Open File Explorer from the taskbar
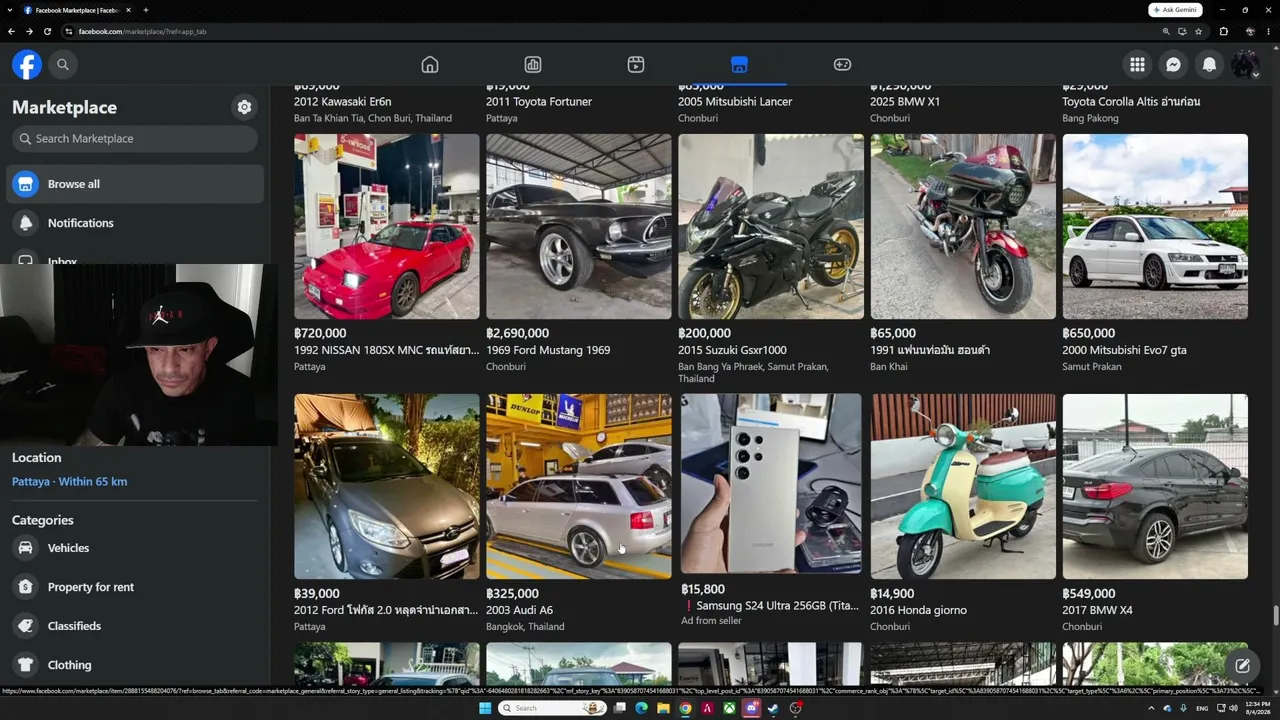This screenshot has width=1280, height=720. (663, 708)
